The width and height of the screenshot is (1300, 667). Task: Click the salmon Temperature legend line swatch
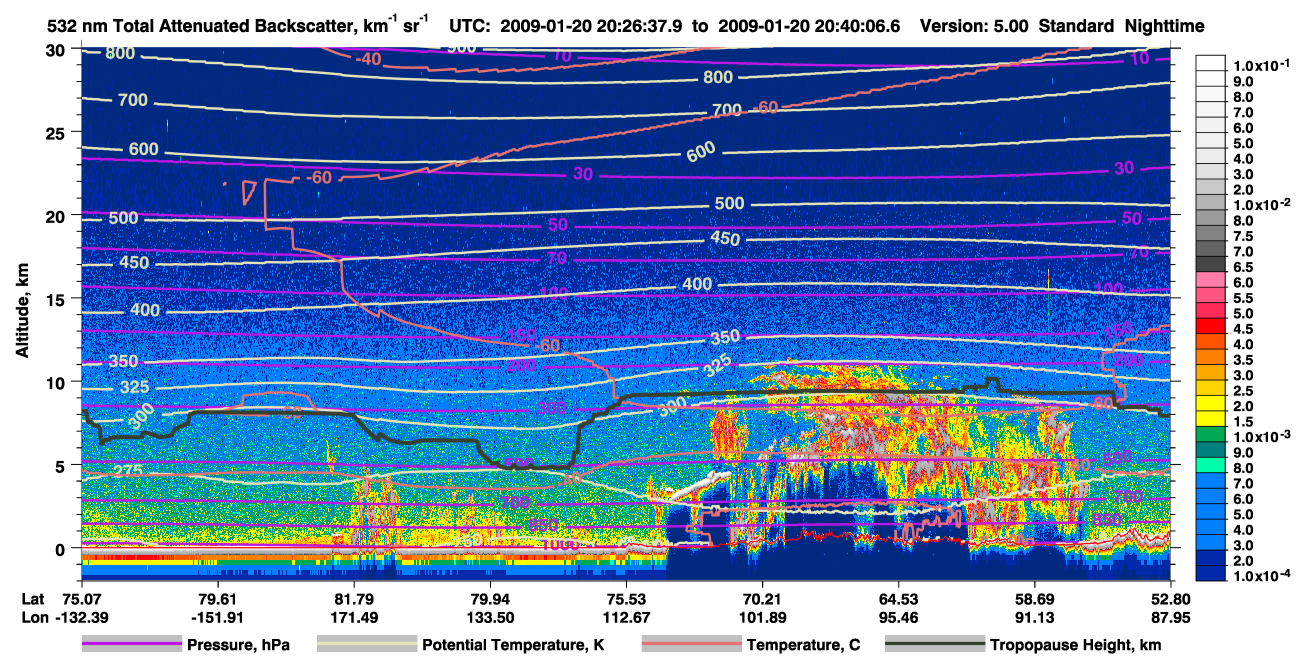(x=690, y=645)
